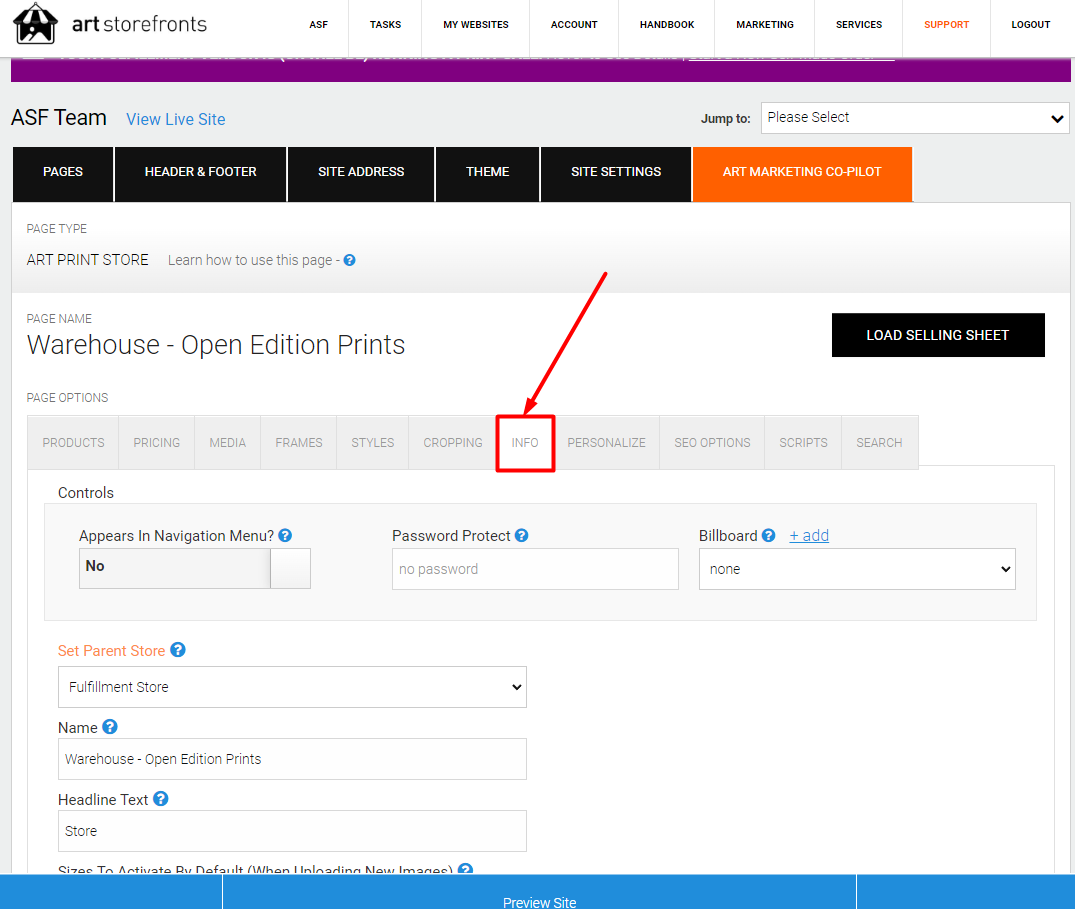
Task: Click the Warehouse - Open Edition Prints page title
Action: [x=216, y=345]
